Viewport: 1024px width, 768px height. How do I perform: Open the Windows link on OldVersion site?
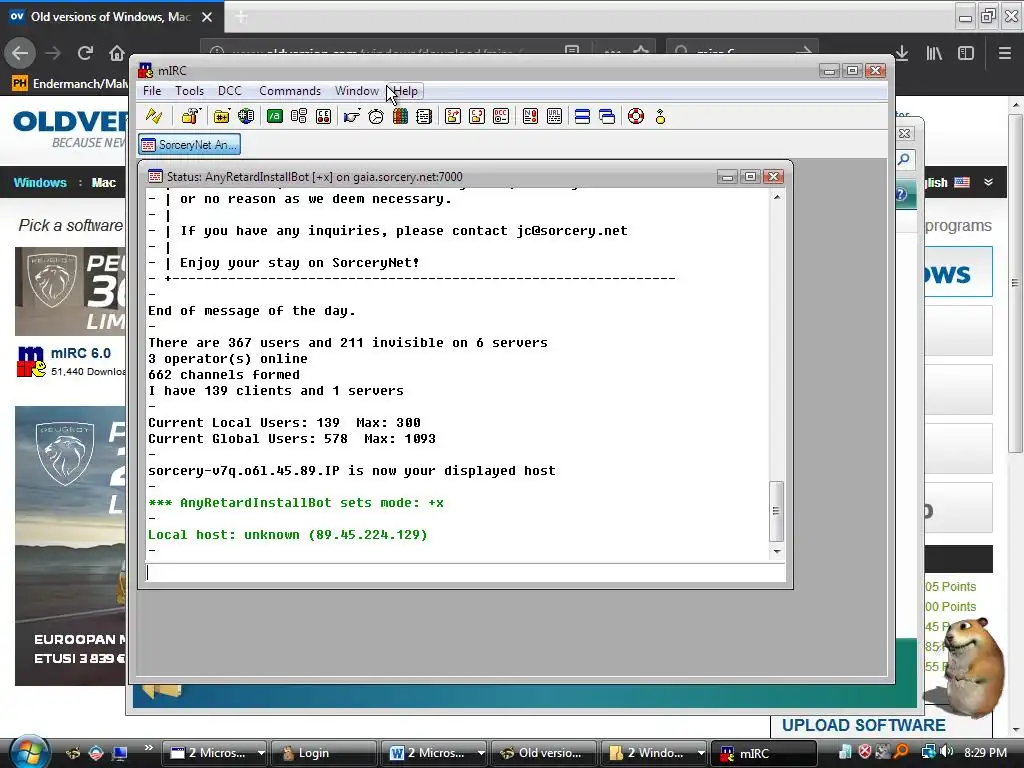(40, 183)
